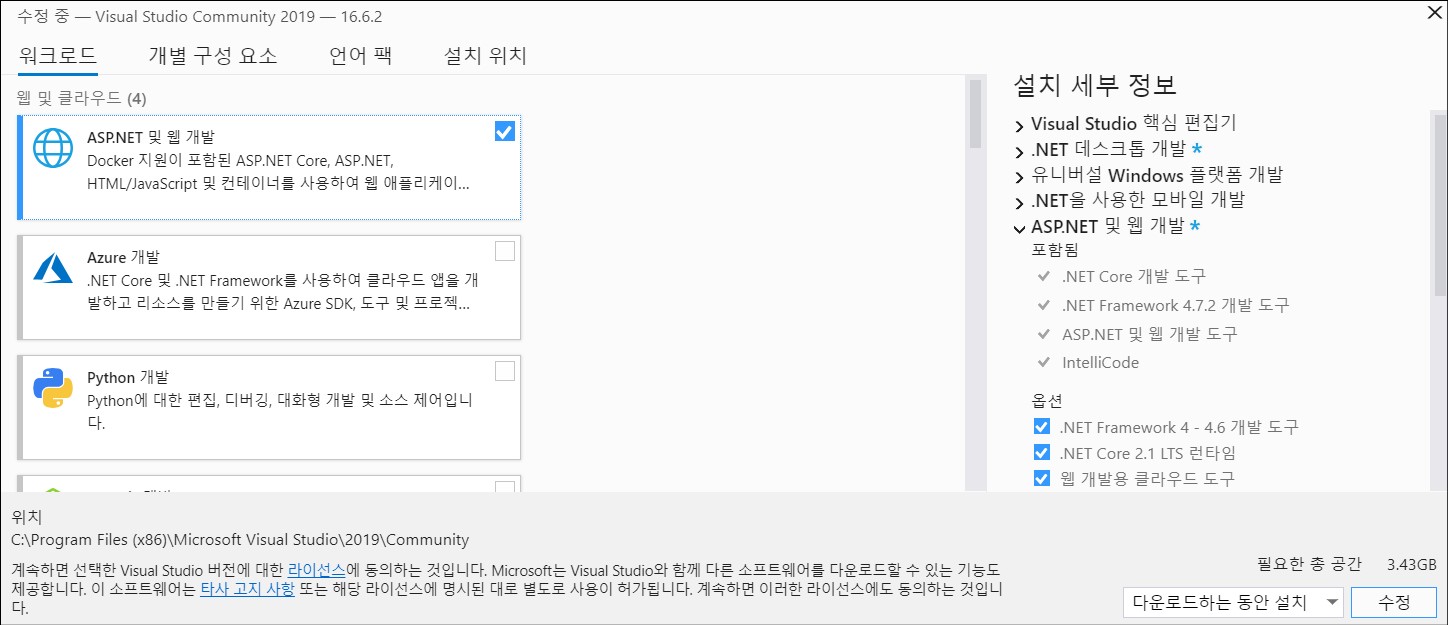Open the 타사 고지 사항 link

pyautogui.click(x=247, y=588)
